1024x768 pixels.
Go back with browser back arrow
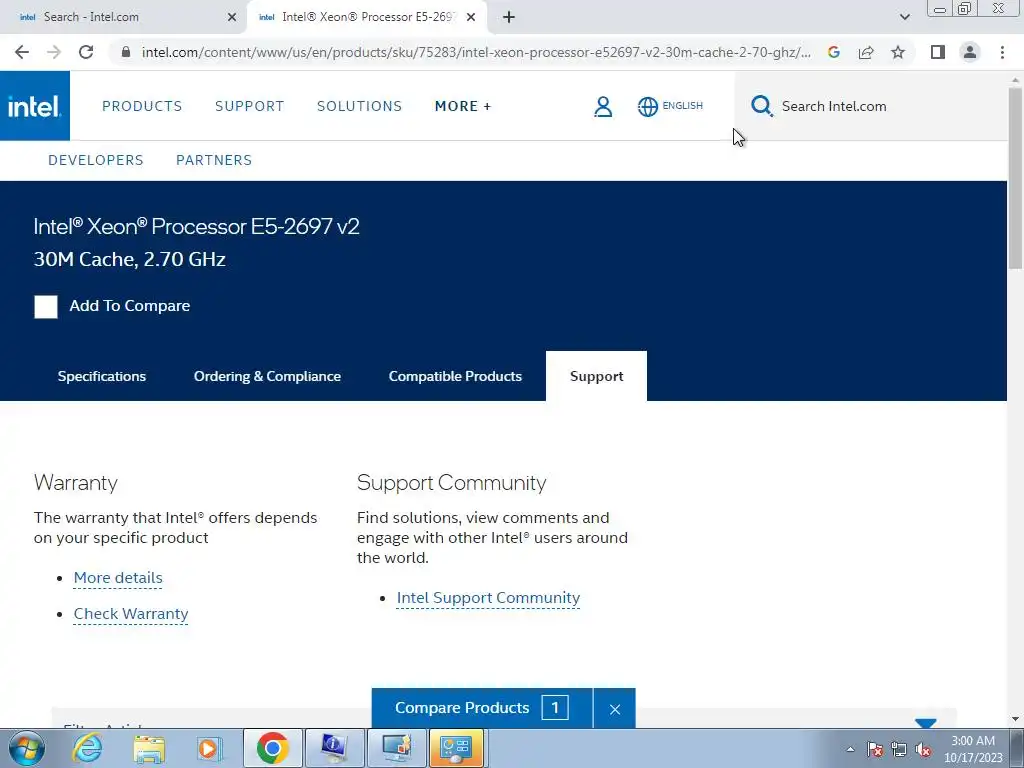[x=22, y=52]
